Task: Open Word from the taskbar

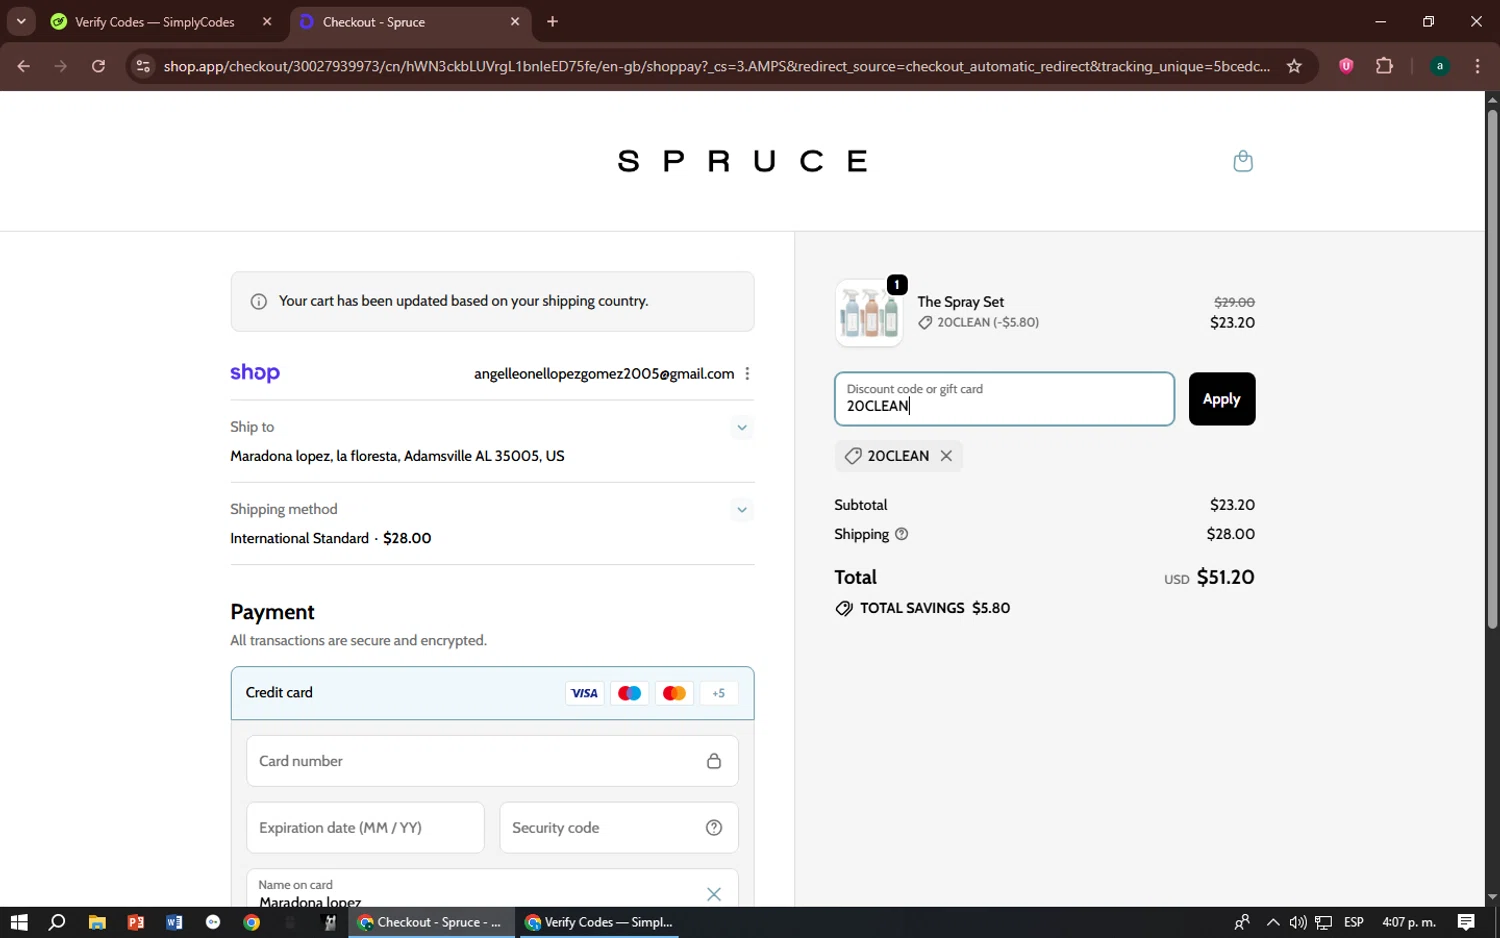Action: click(x=174, y=922)
